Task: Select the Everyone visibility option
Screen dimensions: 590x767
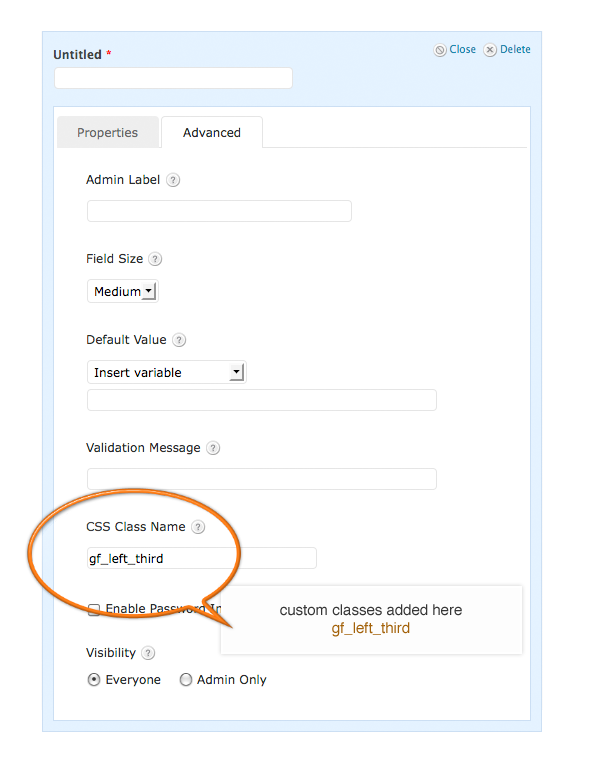Action: [93, 680]
